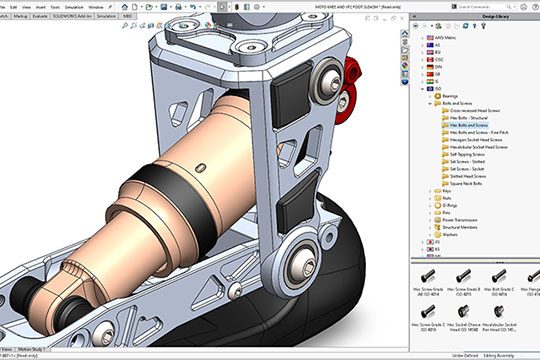Click the Add File Location icon in Design Library
The image size is (540, 360).
438,26
